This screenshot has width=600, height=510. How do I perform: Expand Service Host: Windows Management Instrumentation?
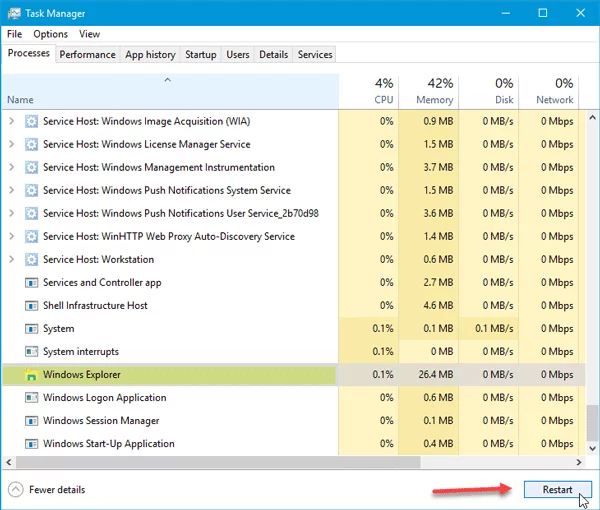tap(11, 167)
